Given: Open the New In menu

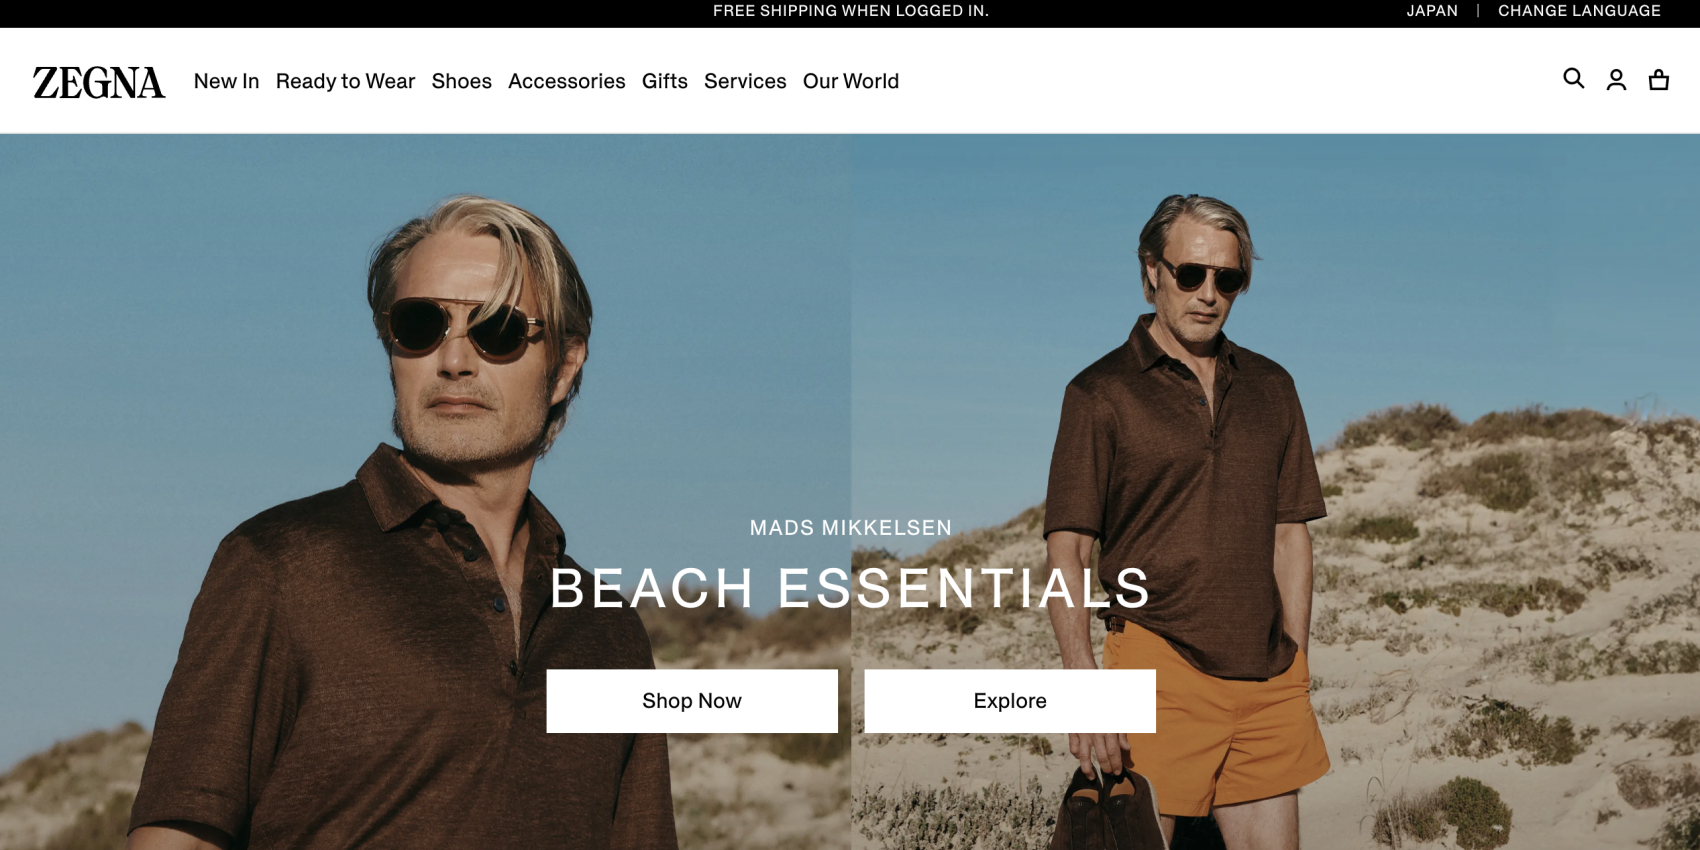Looking at the screenshot, I should (x=226, y=81).
